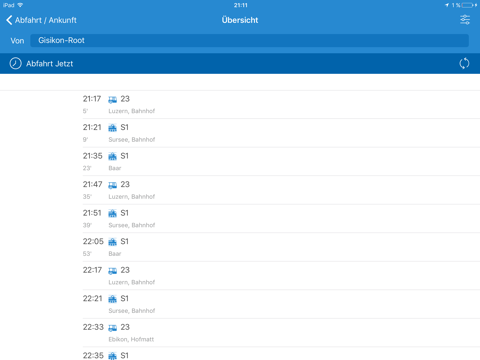Tap train icon of 22:05 departure
The image size is (480, 360).
(113, 242)
